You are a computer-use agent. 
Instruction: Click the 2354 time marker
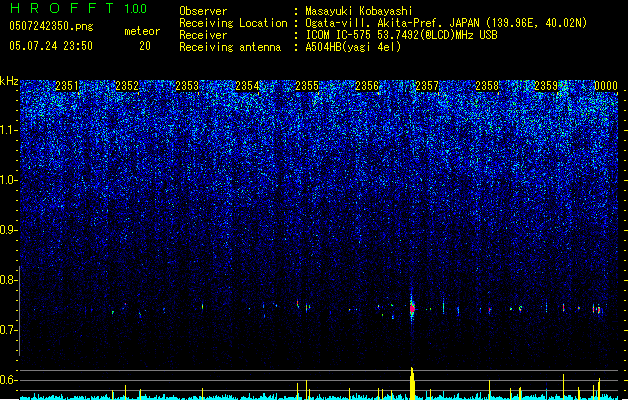coord(247,86)
